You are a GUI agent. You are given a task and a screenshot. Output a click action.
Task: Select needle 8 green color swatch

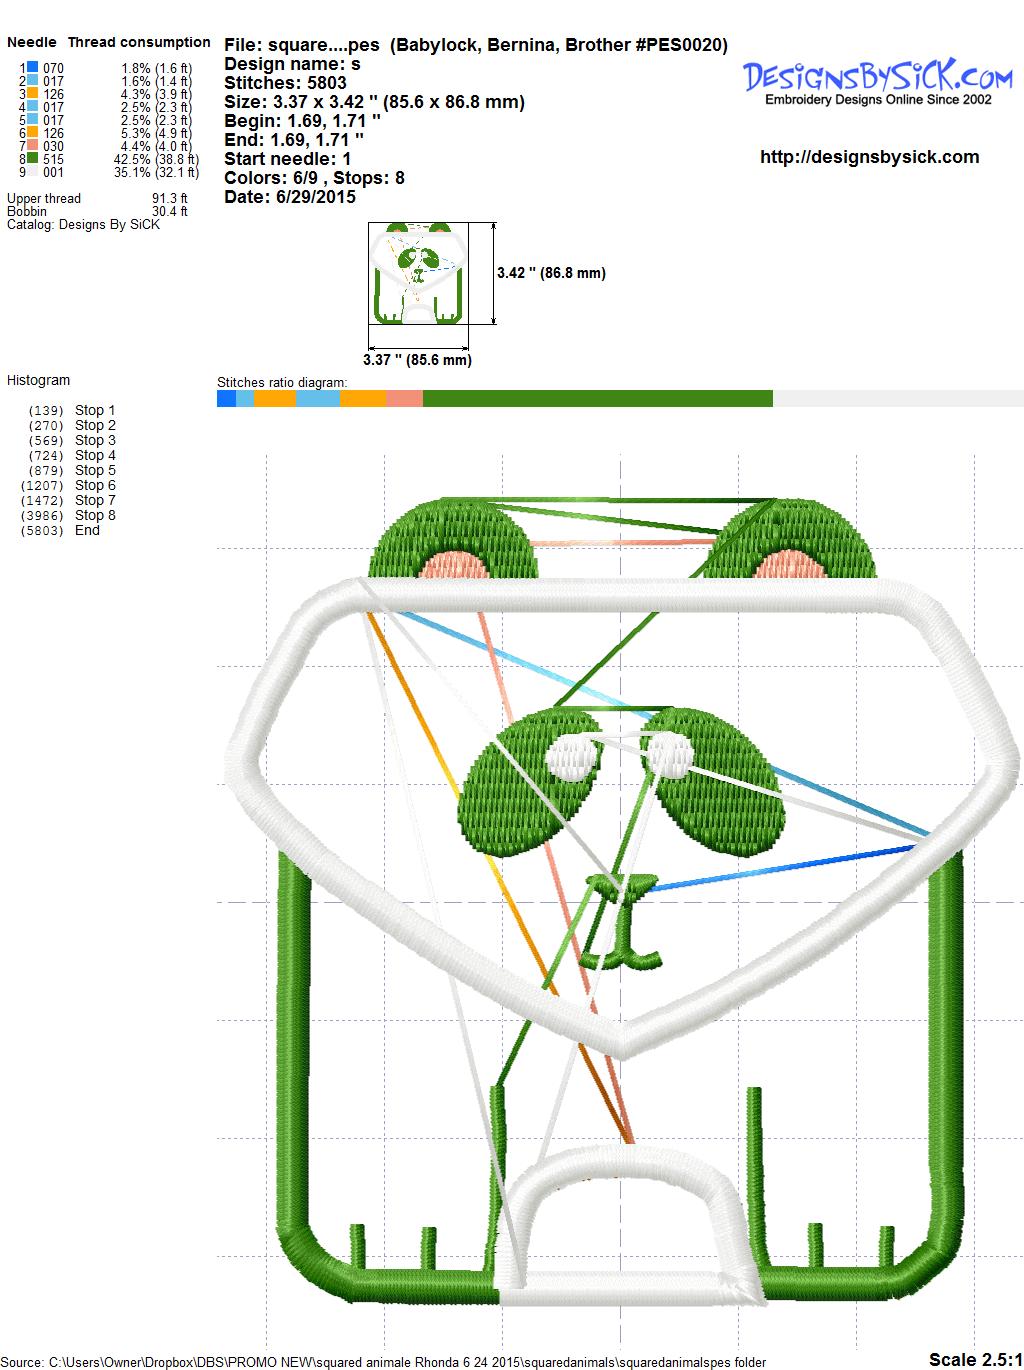[x=33, y=159]
